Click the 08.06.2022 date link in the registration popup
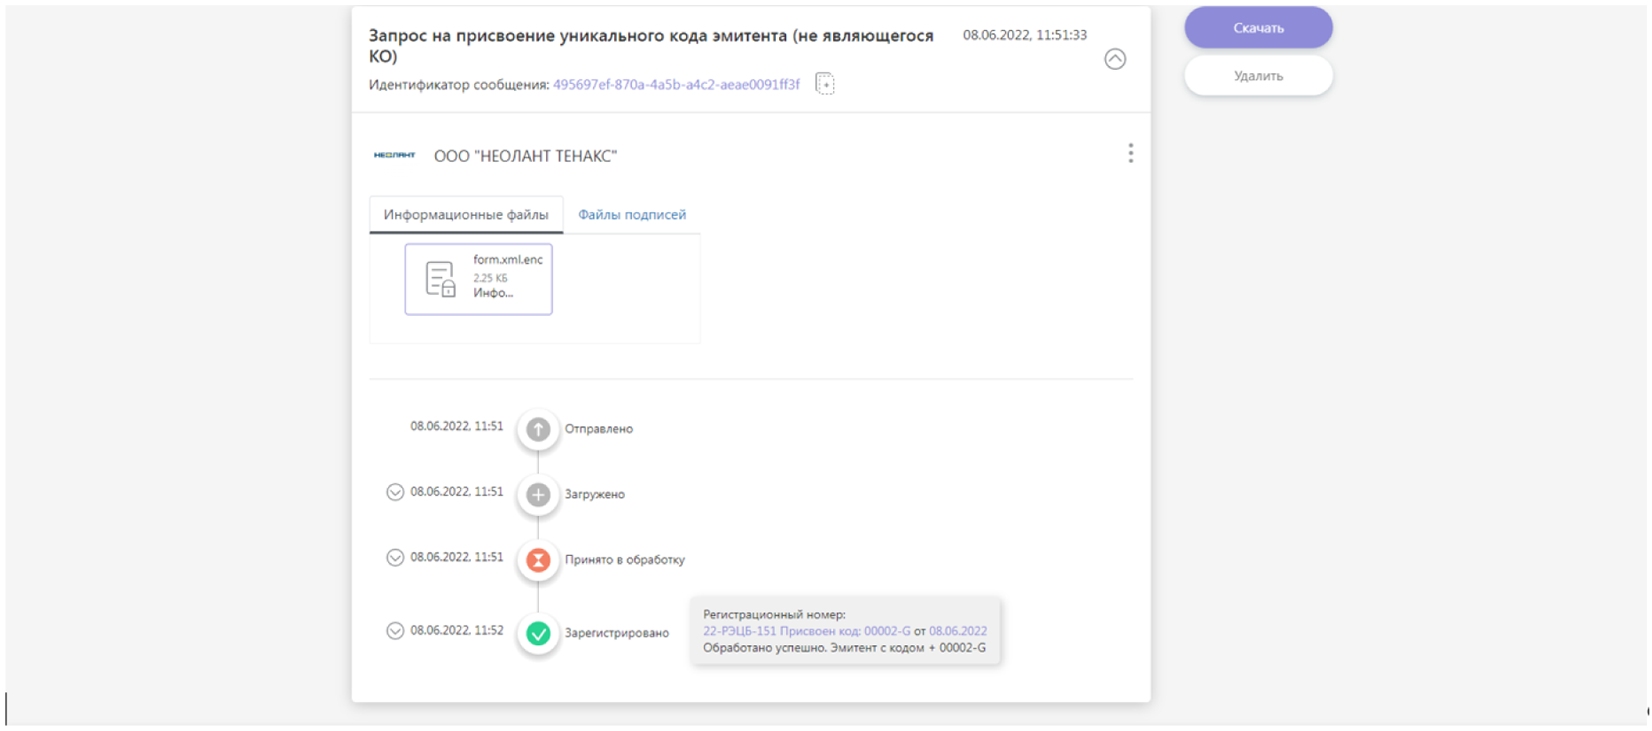1652x731 pixels. click(x=957, y=631)
